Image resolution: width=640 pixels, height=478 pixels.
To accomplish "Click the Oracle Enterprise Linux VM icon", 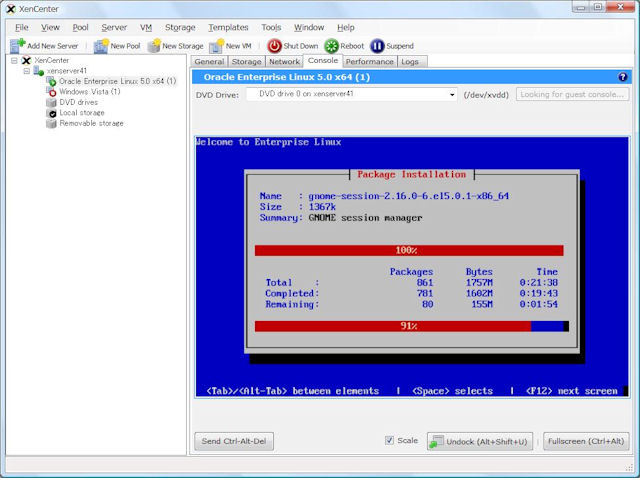I will tap(51, 81).
